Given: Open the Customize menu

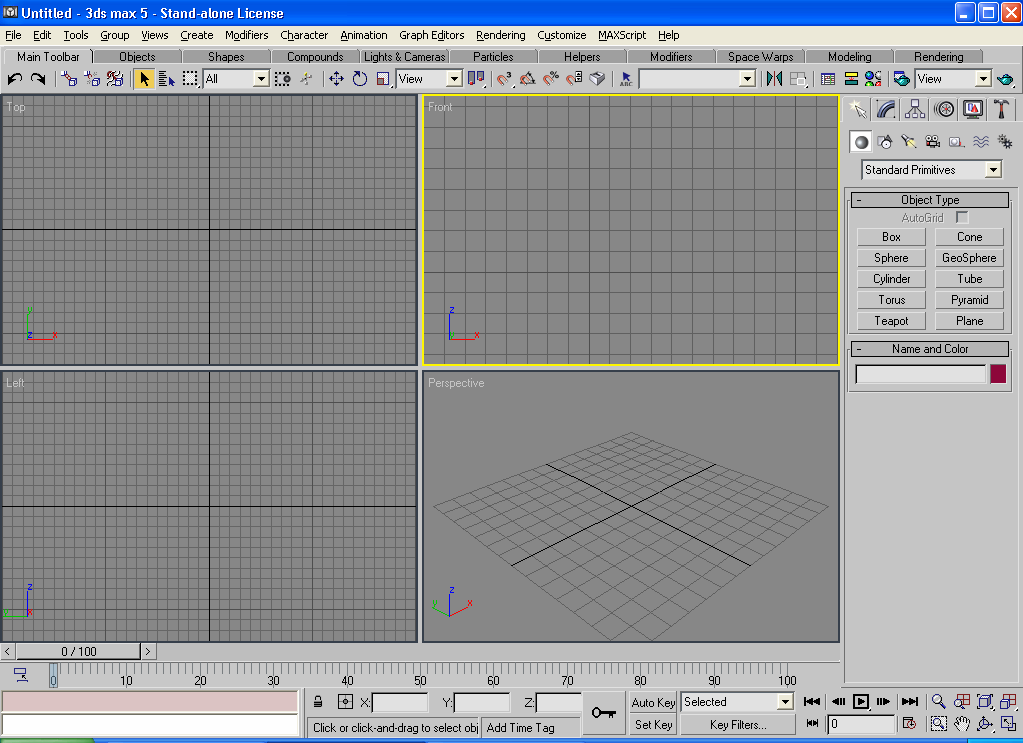Looking at the screenshot, I should click(x=562, y=35).
